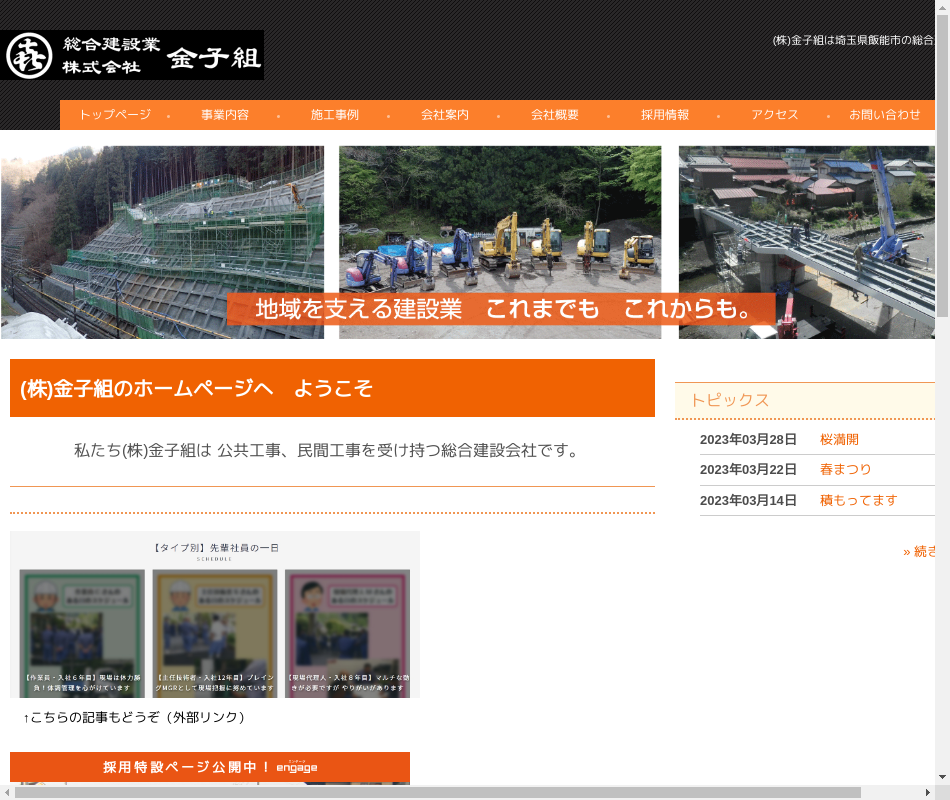Open the 春まつり topic link
The image size is (950, 800).
click(x=845, y=470)
